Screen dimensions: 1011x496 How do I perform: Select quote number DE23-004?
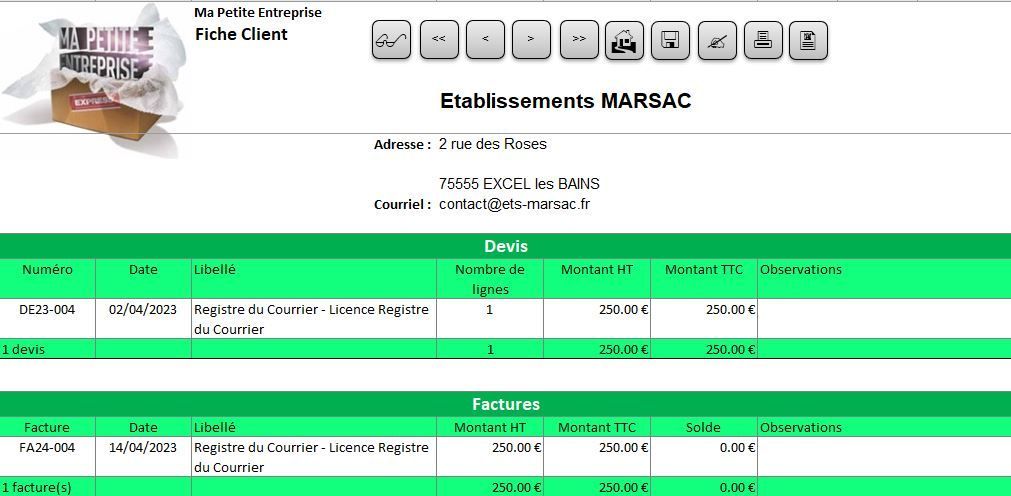pos(47,310)
